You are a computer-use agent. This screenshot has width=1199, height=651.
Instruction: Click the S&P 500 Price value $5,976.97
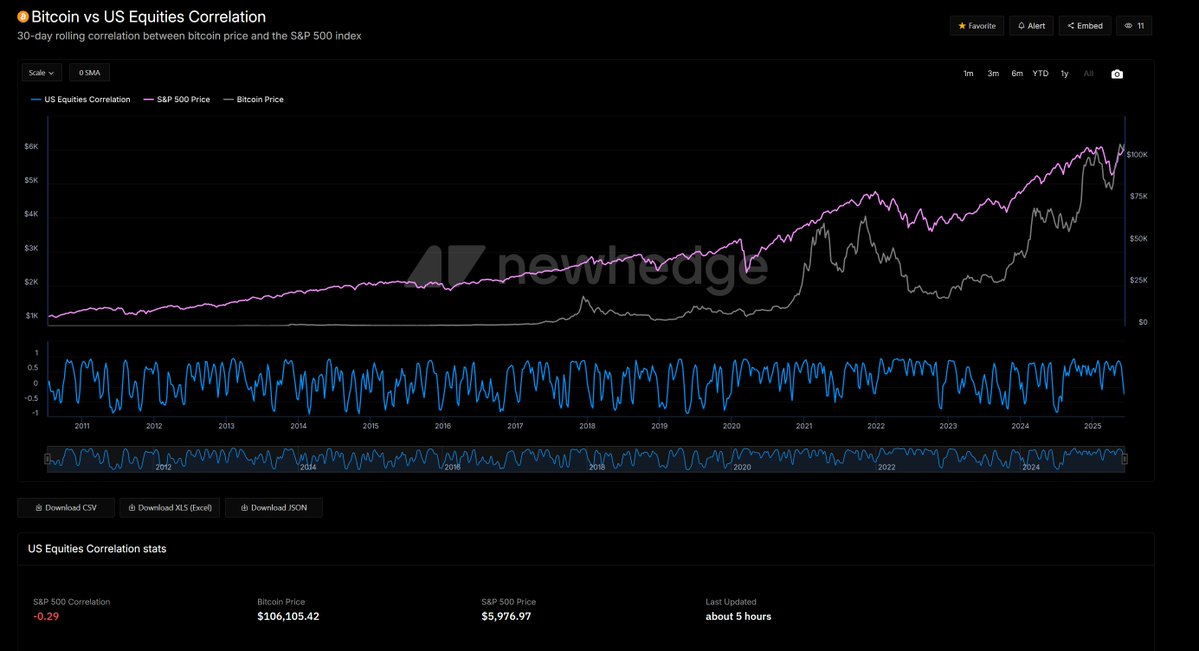506,617
